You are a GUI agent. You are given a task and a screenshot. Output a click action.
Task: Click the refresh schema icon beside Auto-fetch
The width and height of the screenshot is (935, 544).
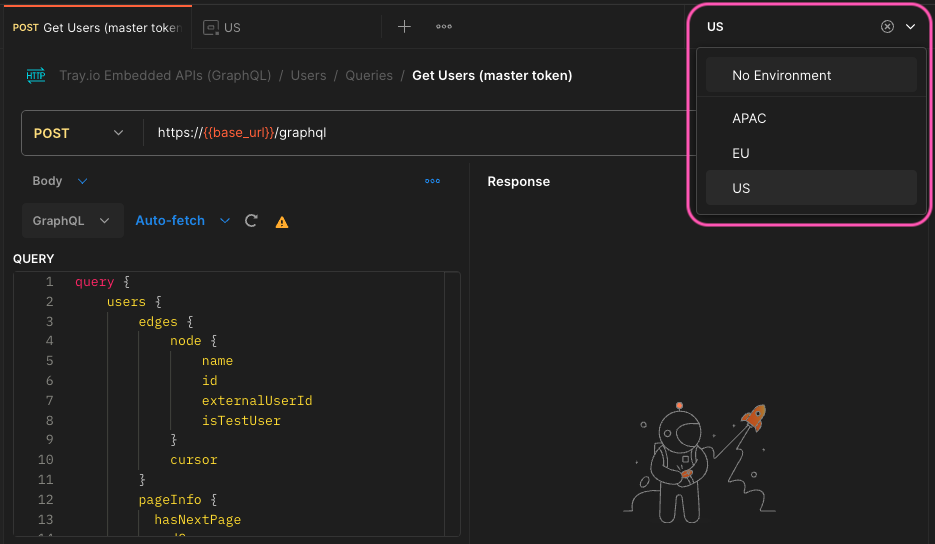click(252, 221)
